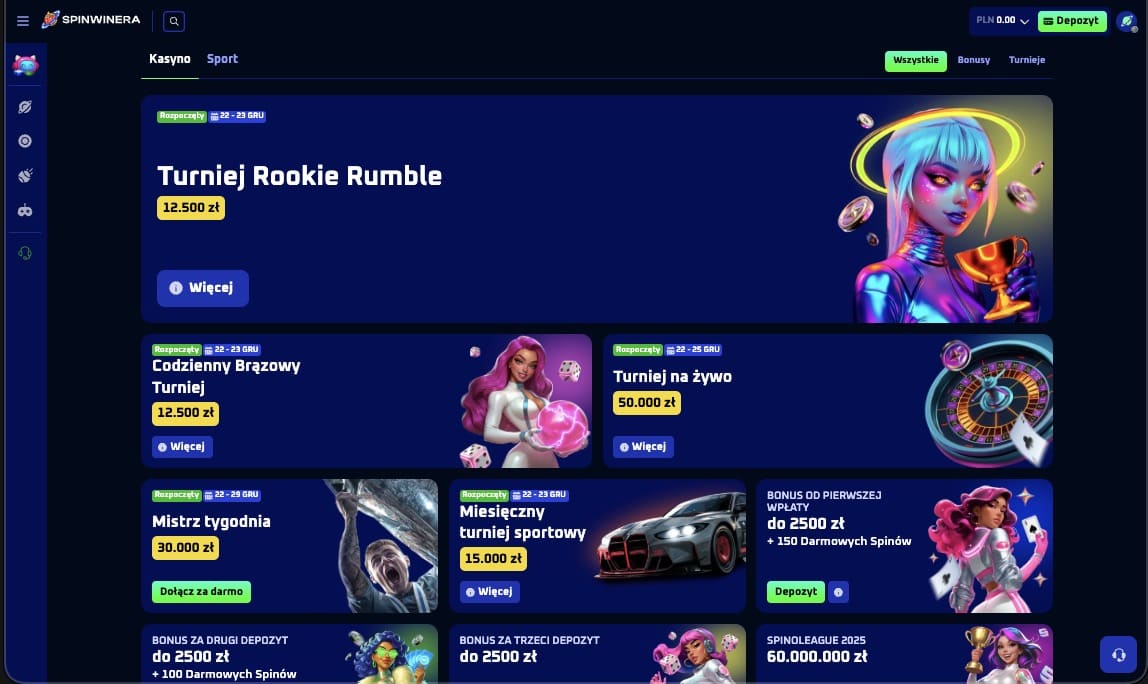1148x684 pixels.
Task: Click the search magnifier icon
Action: coord(174,21)
